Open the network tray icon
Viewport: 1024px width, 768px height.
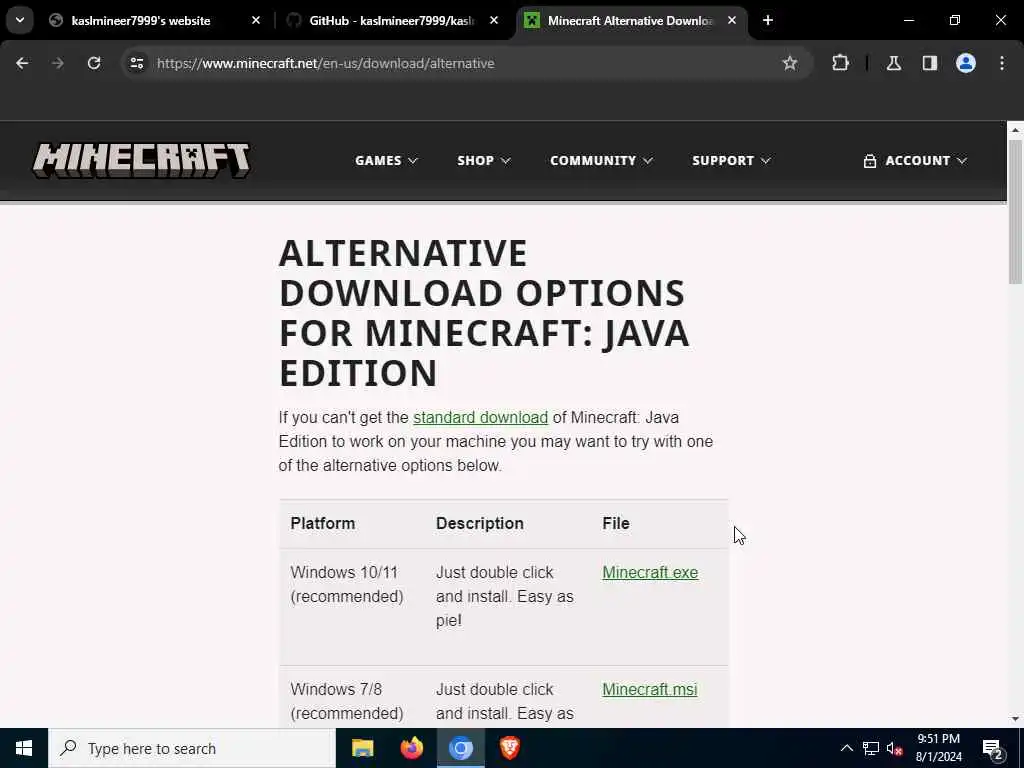pyautogui.click(x=871, y=748)
